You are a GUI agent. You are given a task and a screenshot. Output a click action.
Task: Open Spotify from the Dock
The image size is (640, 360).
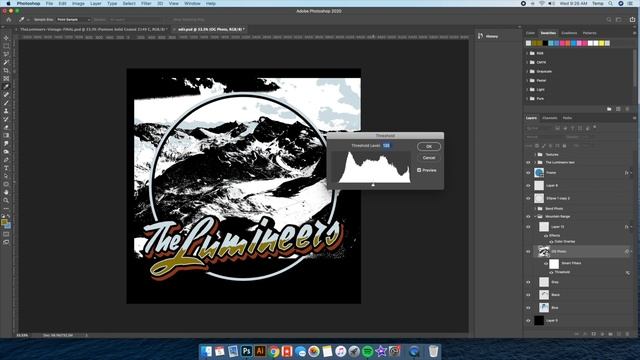[367, 351]
